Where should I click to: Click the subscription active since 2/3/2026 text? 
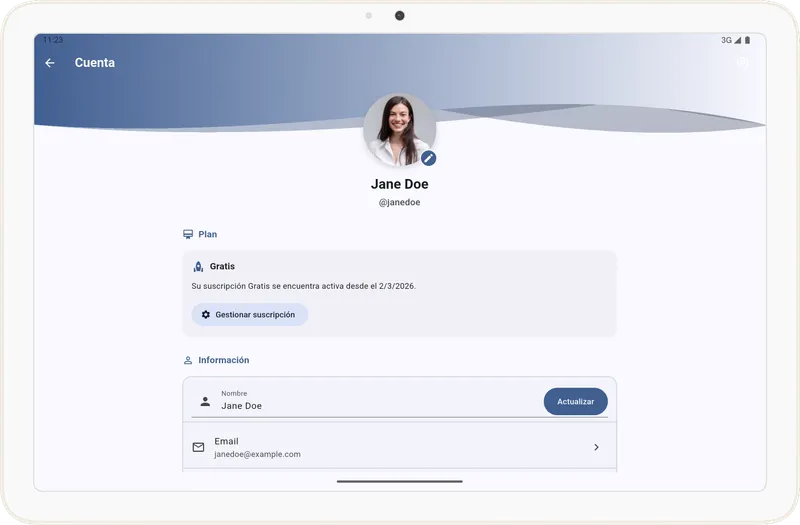click(x=304, y=286)
